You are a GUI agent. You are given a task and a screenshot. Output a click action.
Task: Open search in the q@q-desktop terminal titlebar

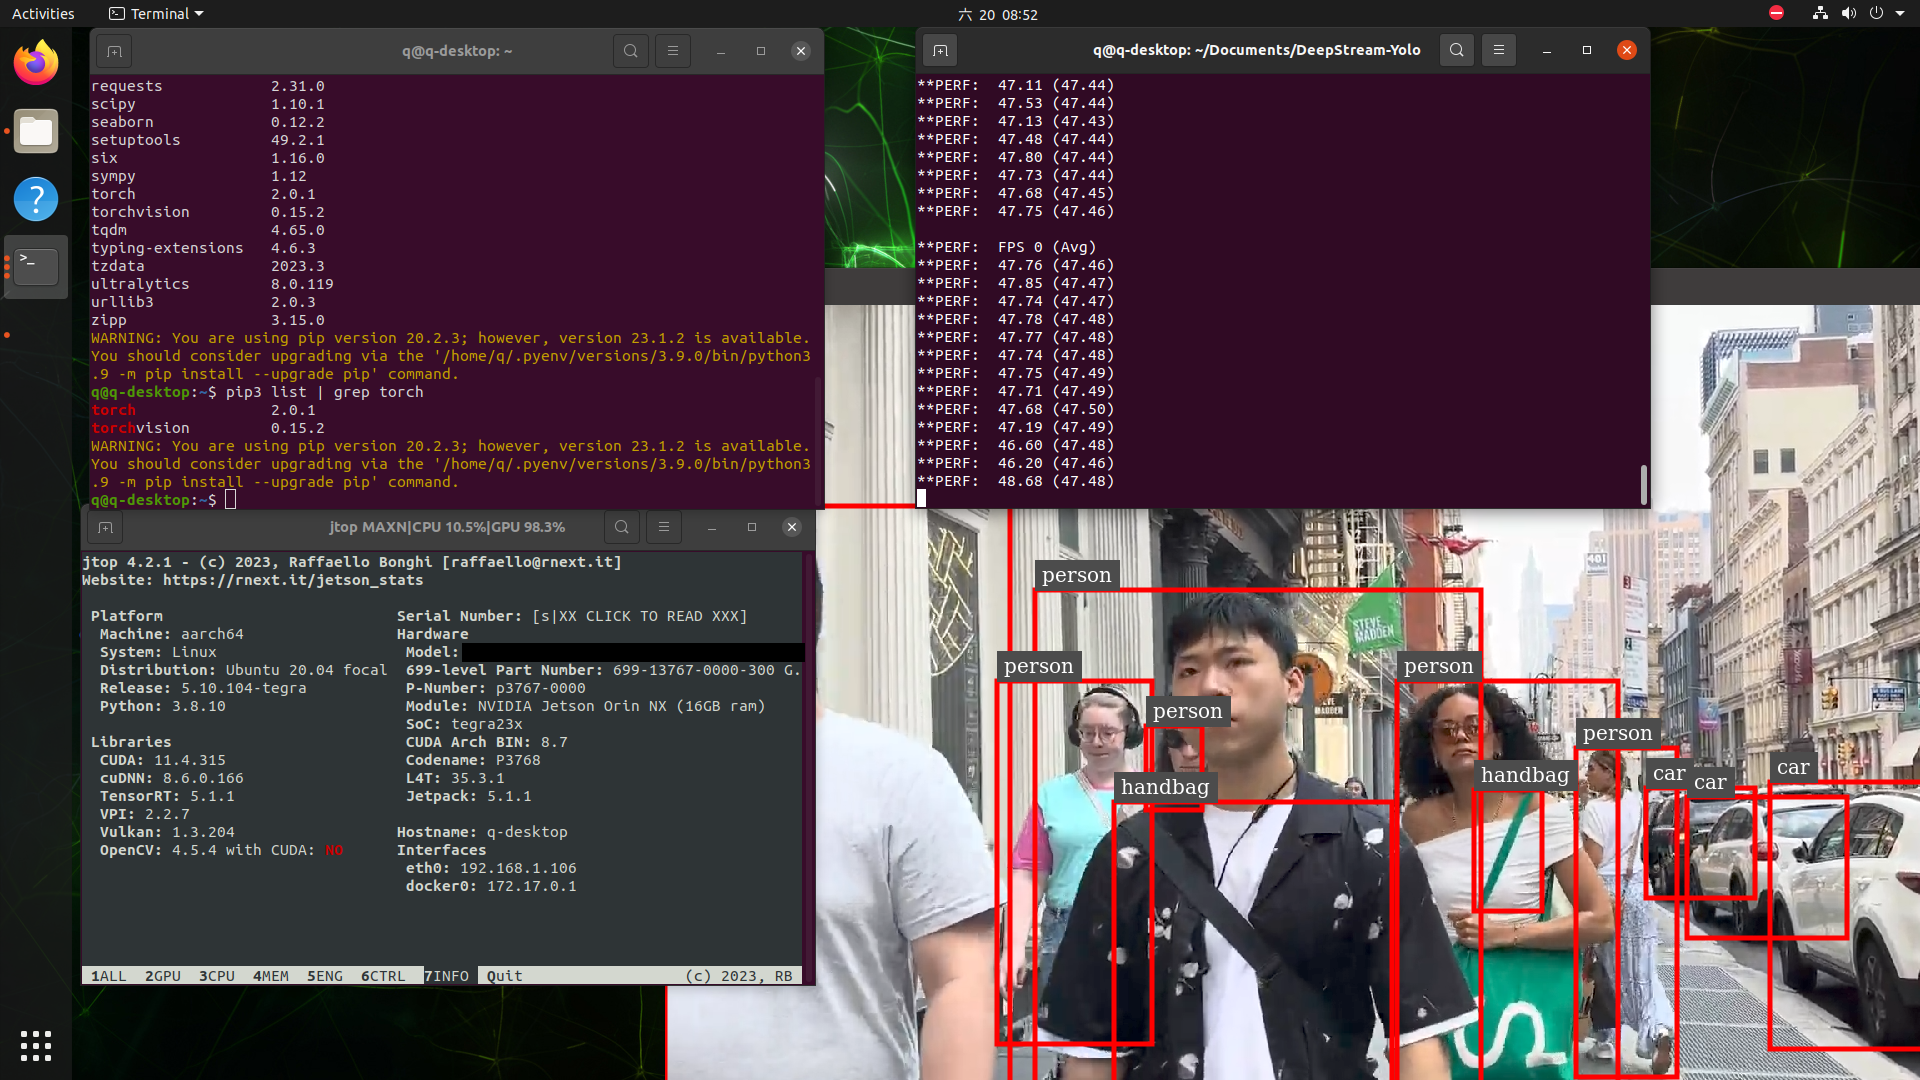tap(630, 50)
